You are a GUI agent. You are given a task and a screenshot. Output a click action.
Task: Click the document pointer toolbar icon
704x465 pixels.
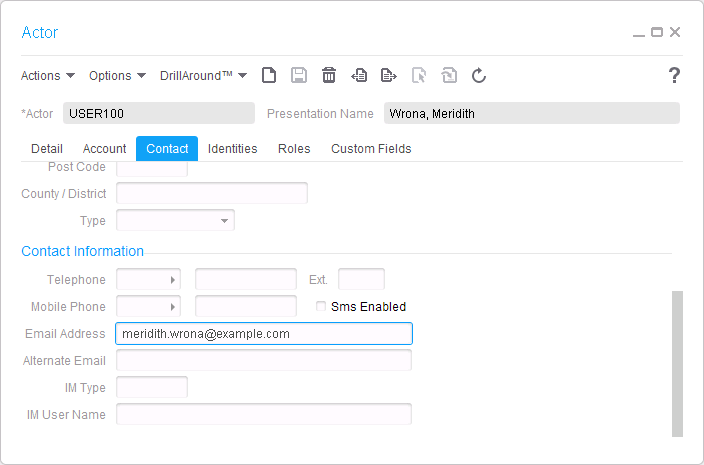coord(419,75)
